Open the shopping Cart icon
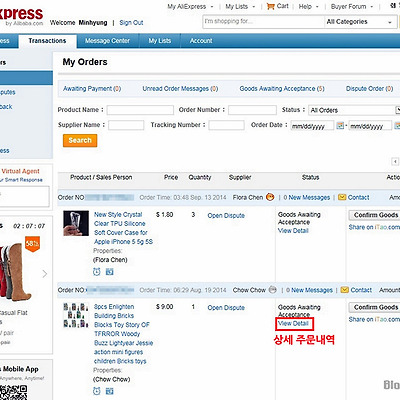The height and width of the screenshot is (400, 400). coord(270,6)
